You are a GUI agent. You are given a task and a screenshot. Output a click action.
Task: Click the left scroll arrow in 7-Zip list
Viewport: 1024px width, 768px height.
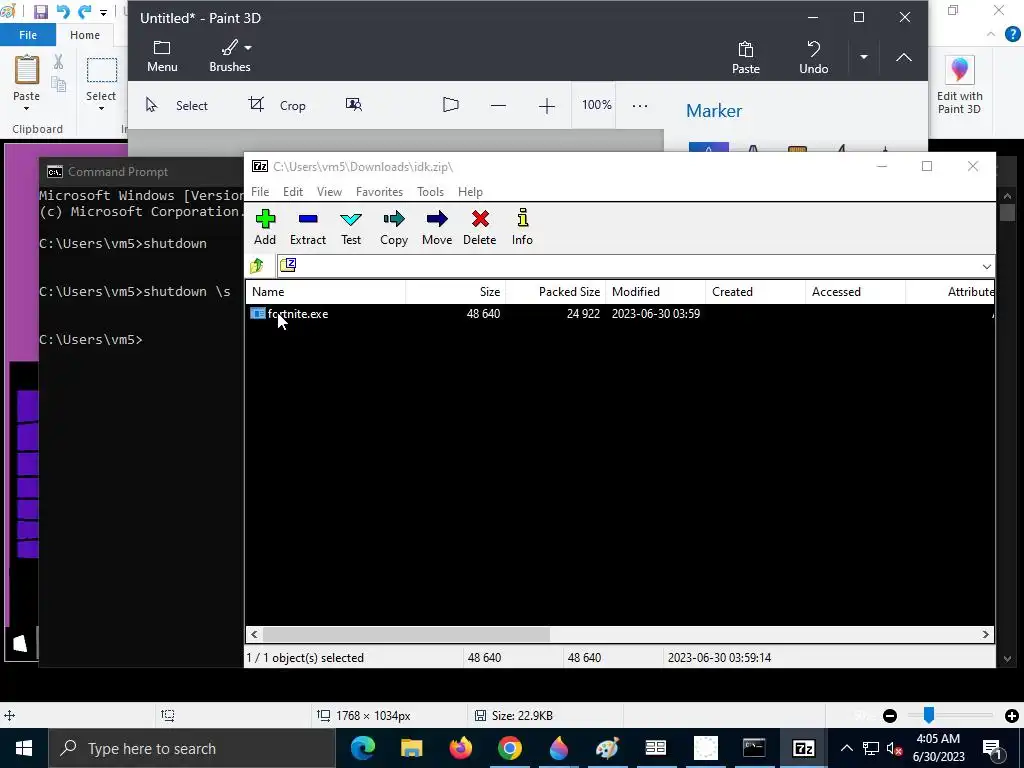[254, 634]
